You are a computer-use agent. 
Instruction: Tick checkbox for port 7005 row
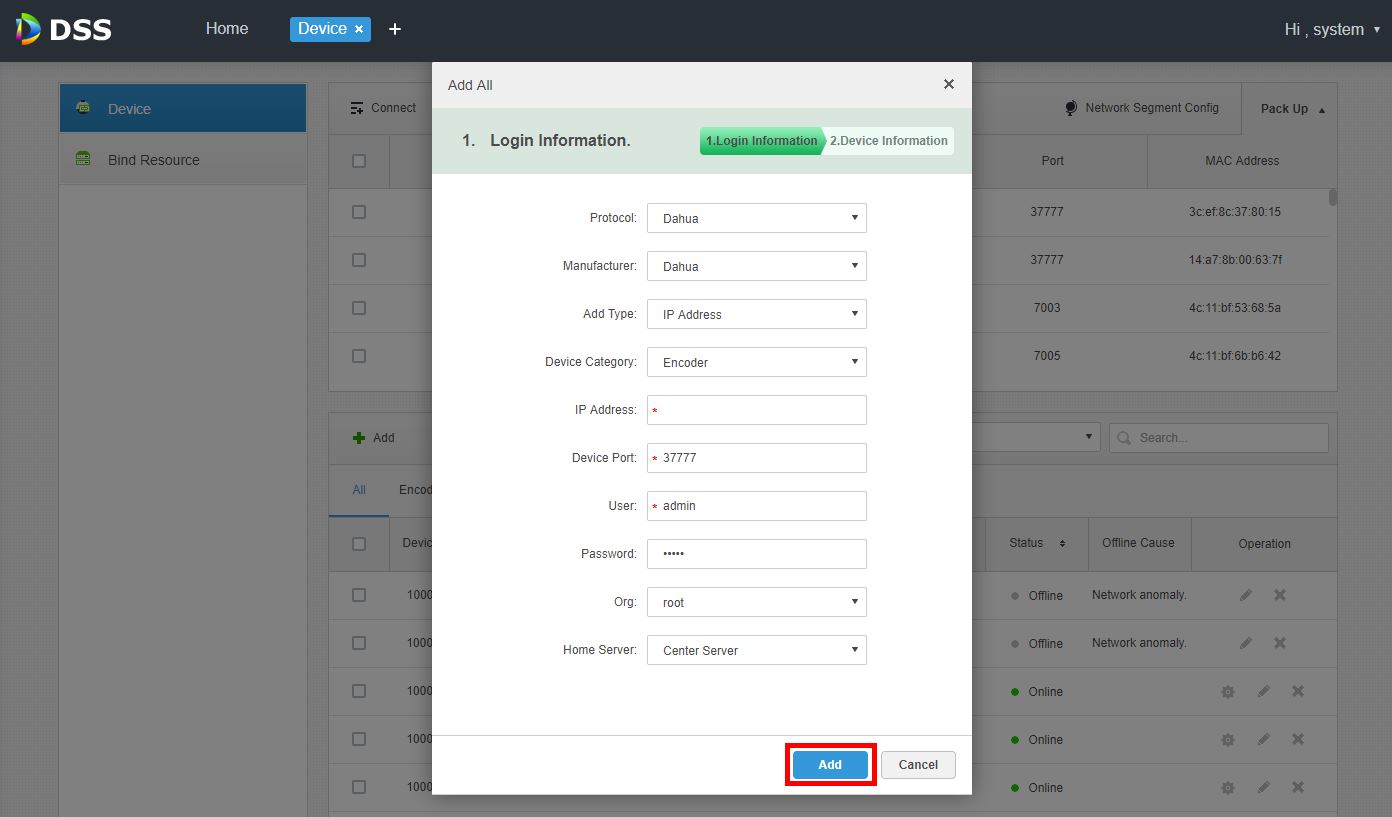click(359, 356)
